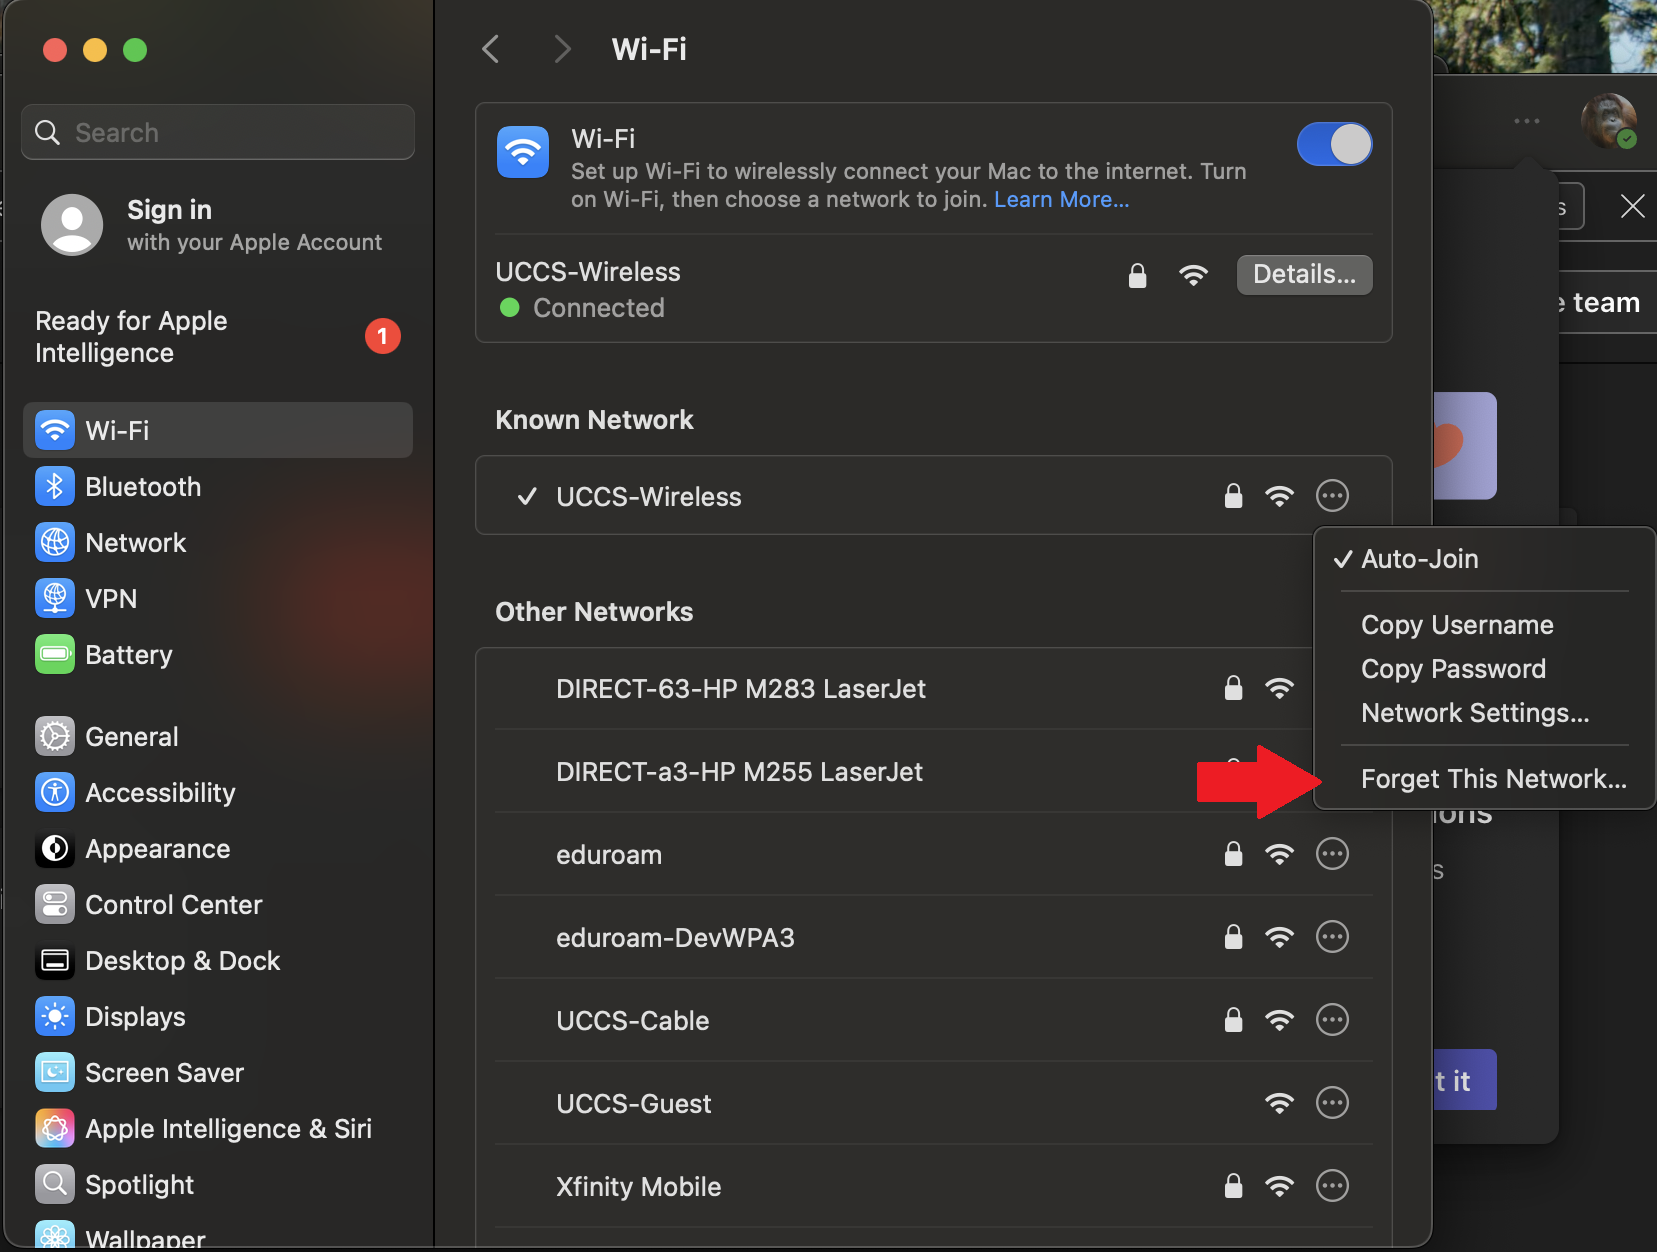Join DIRECT-a3-HP M255 LaserJet network
The width and height of the screenshot is (1657, 1252).
tap(933, 771)
